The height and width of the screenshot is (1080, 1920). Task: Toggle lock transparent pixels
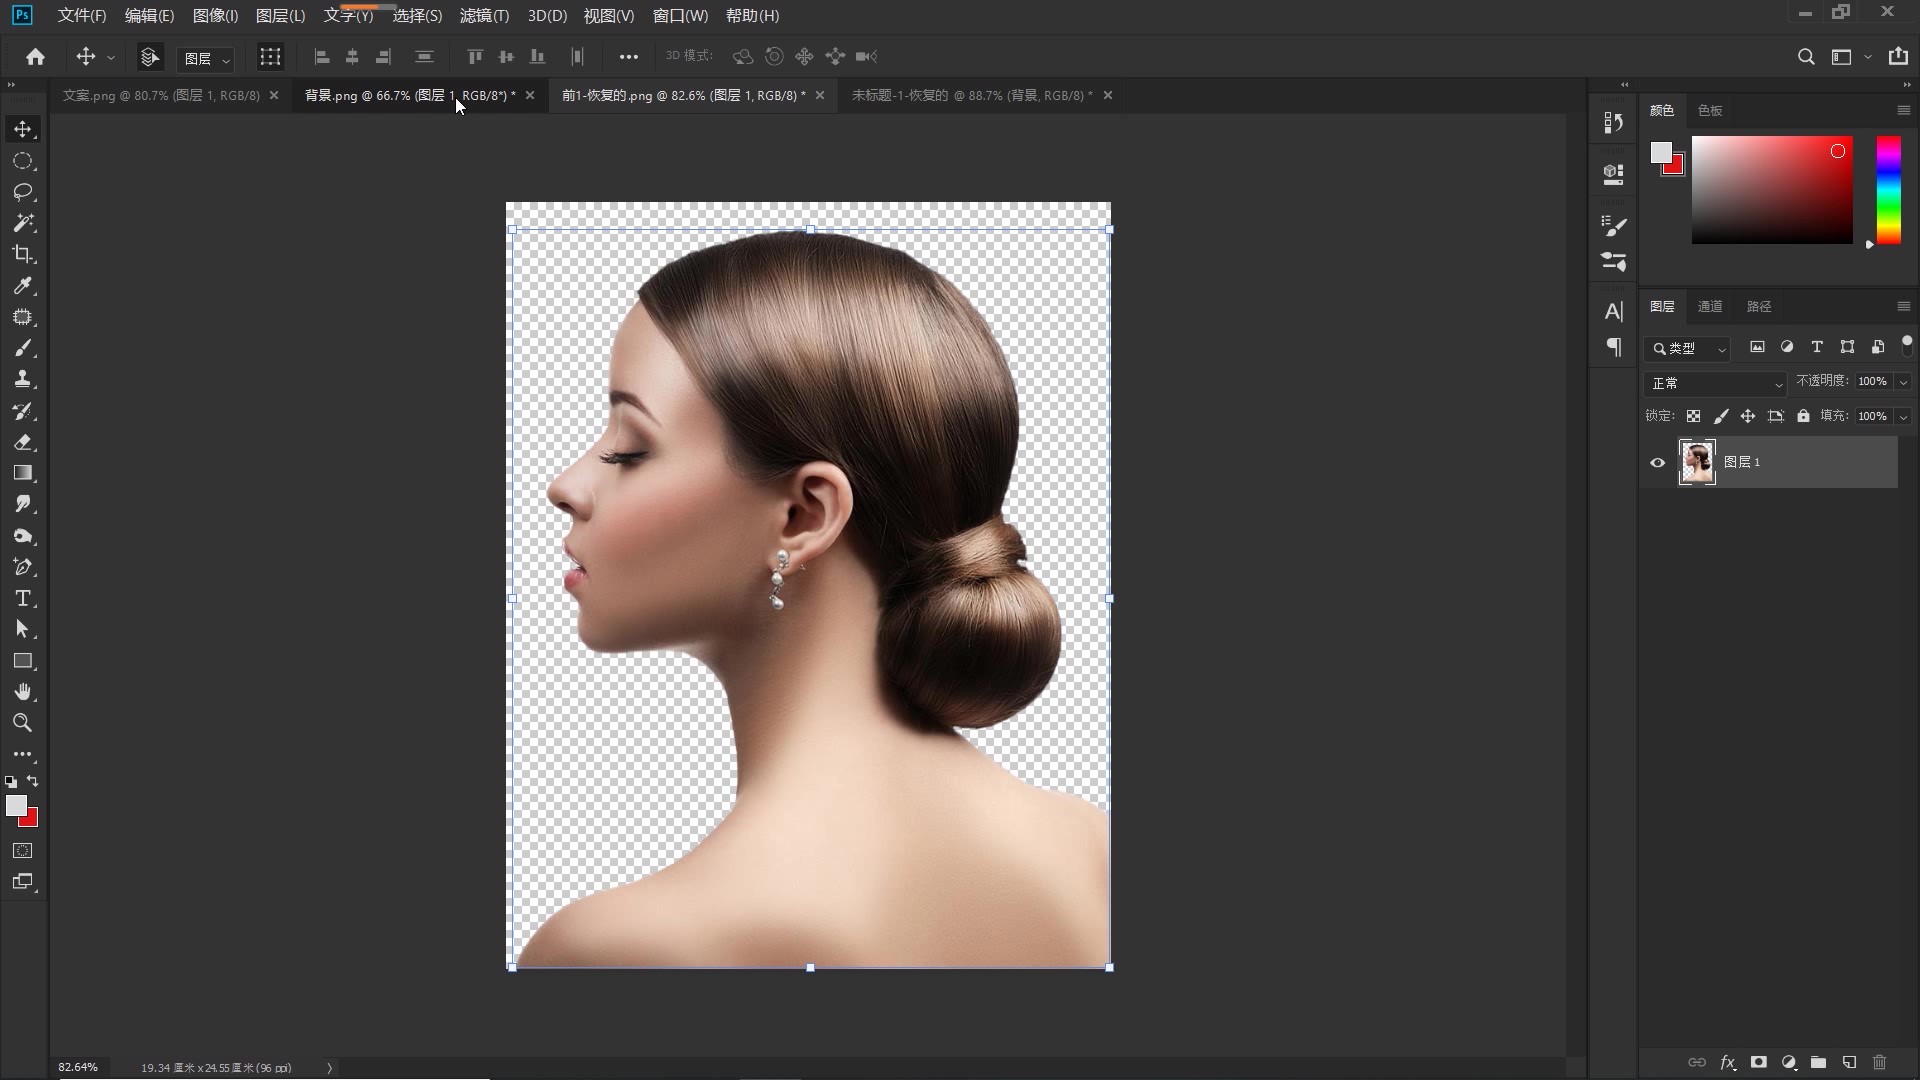point(1693,416)
